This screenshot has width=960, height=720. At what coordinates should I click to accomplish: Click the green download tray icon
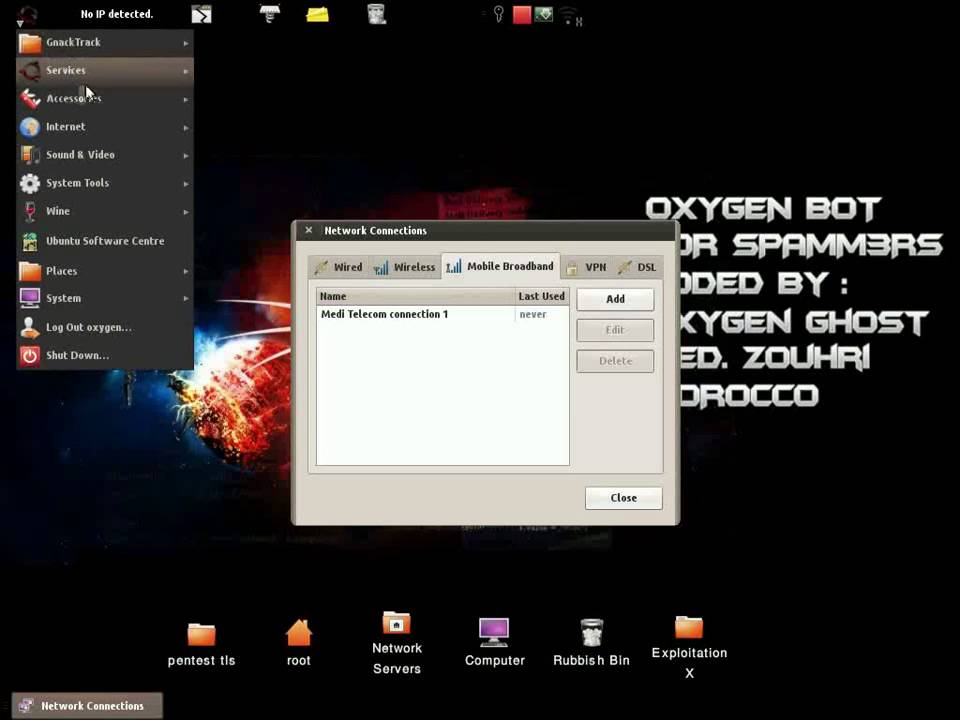(x=544, y=14)
